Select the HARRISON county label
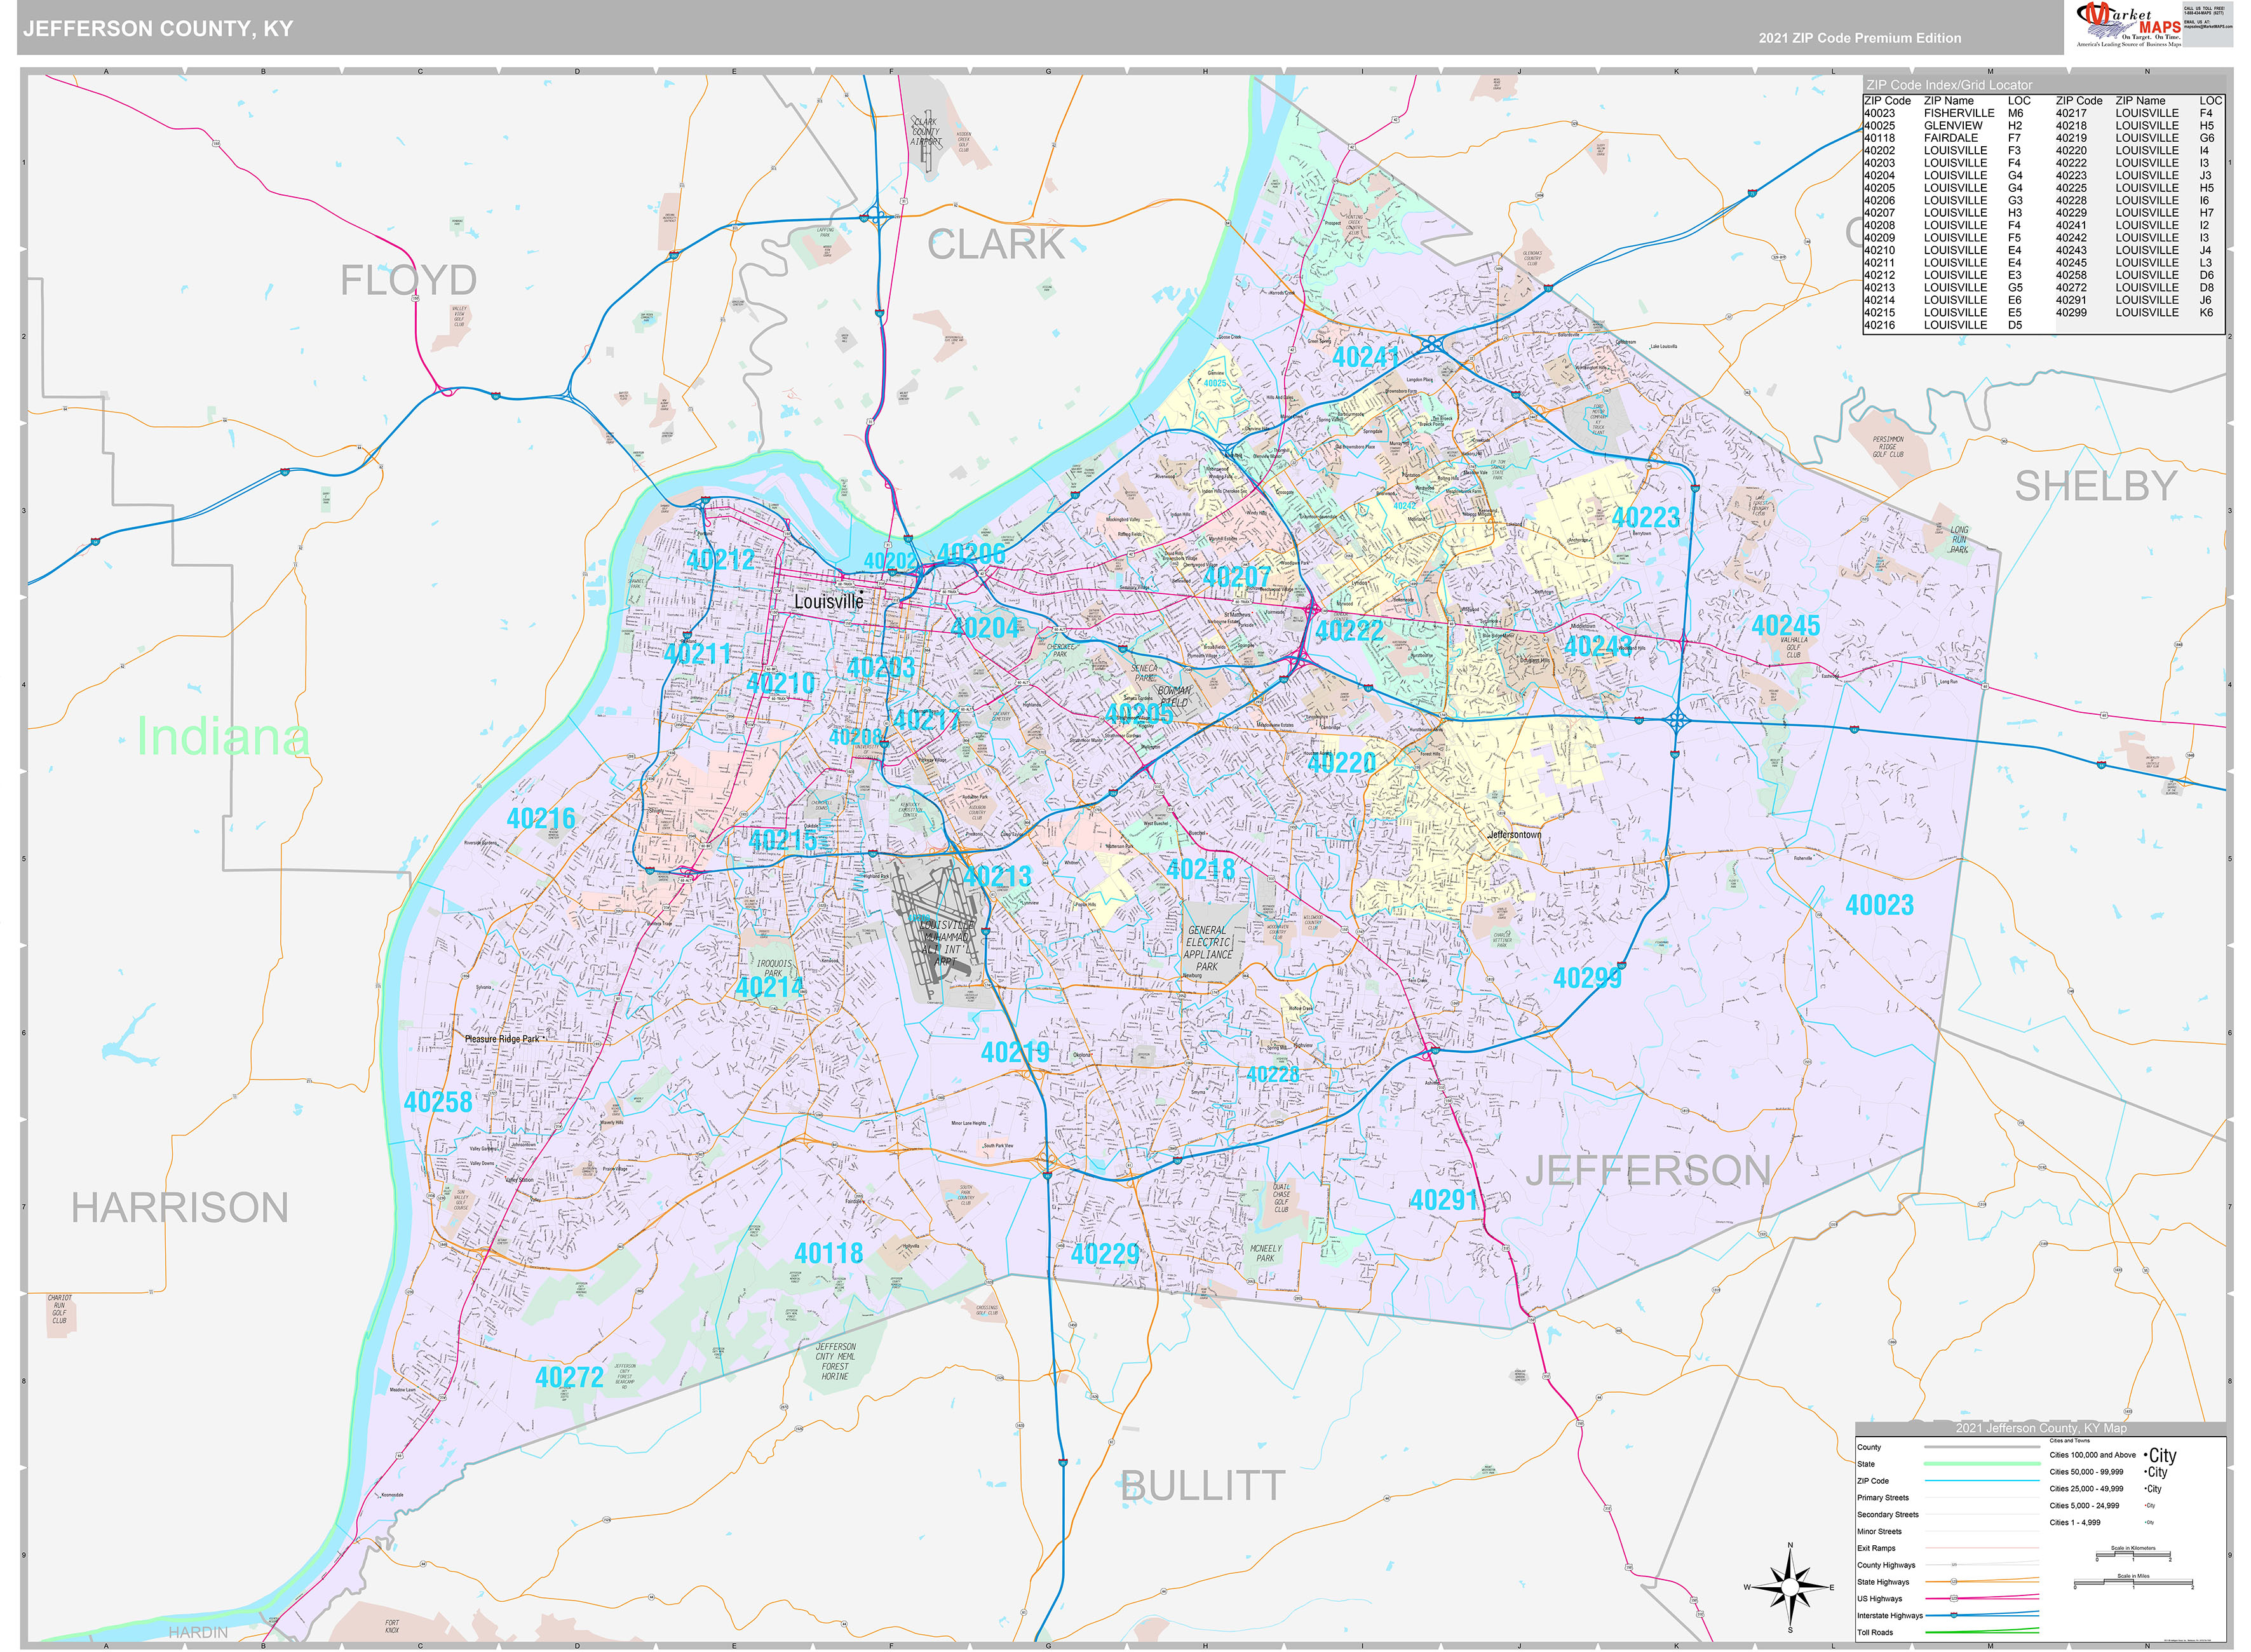2251x1652 pixels. coord(180,1208)
